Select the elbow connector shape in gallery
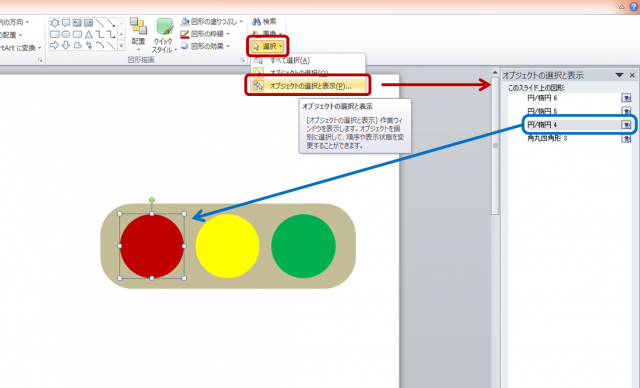 tap(100, 34)
